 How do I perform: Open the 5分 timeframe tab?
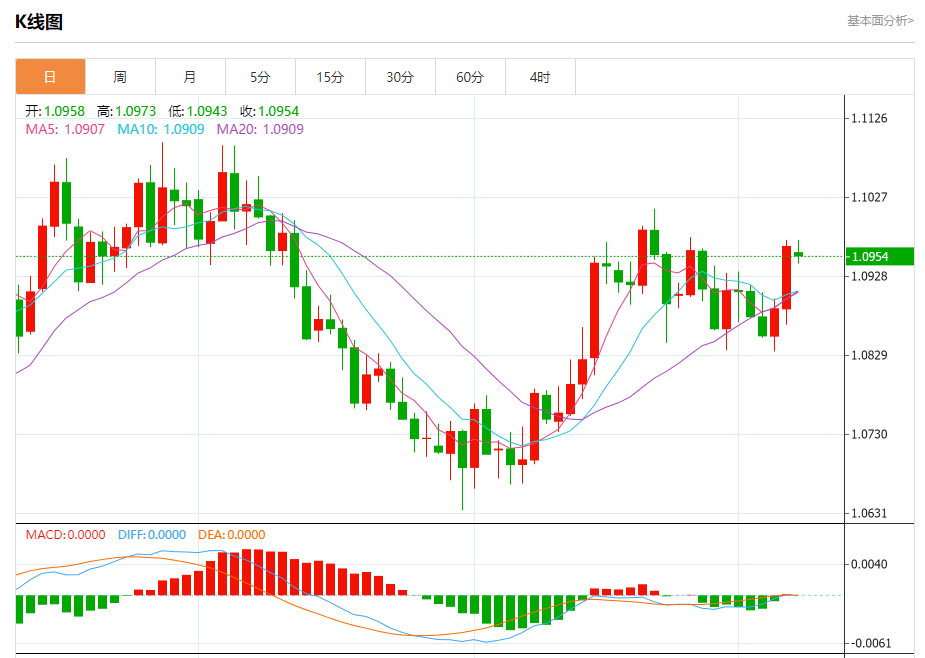(260, 77)
